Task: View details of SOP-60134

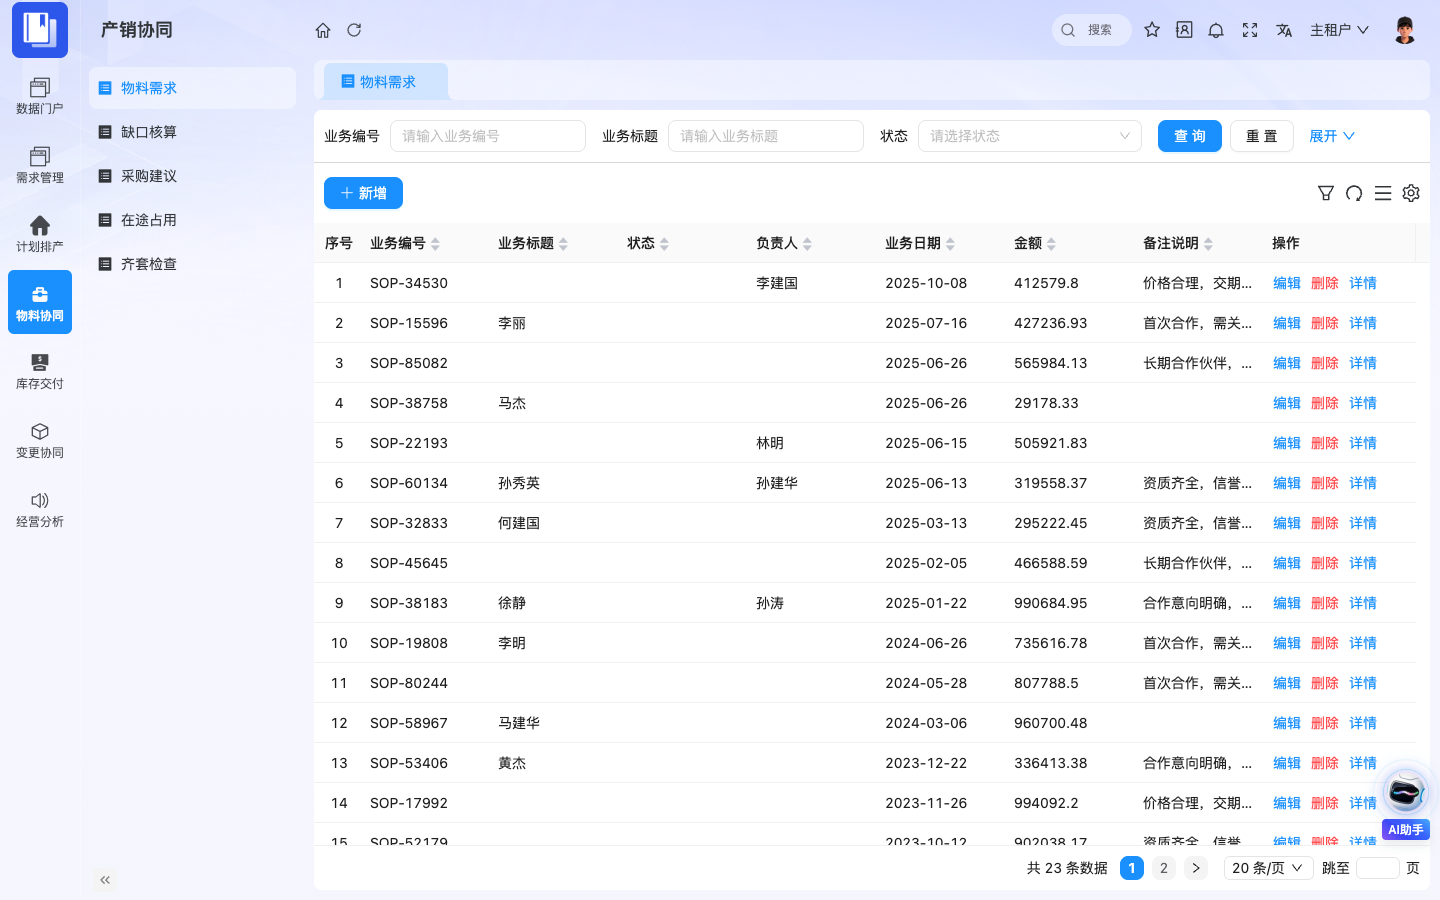Action: [1363, 483]
